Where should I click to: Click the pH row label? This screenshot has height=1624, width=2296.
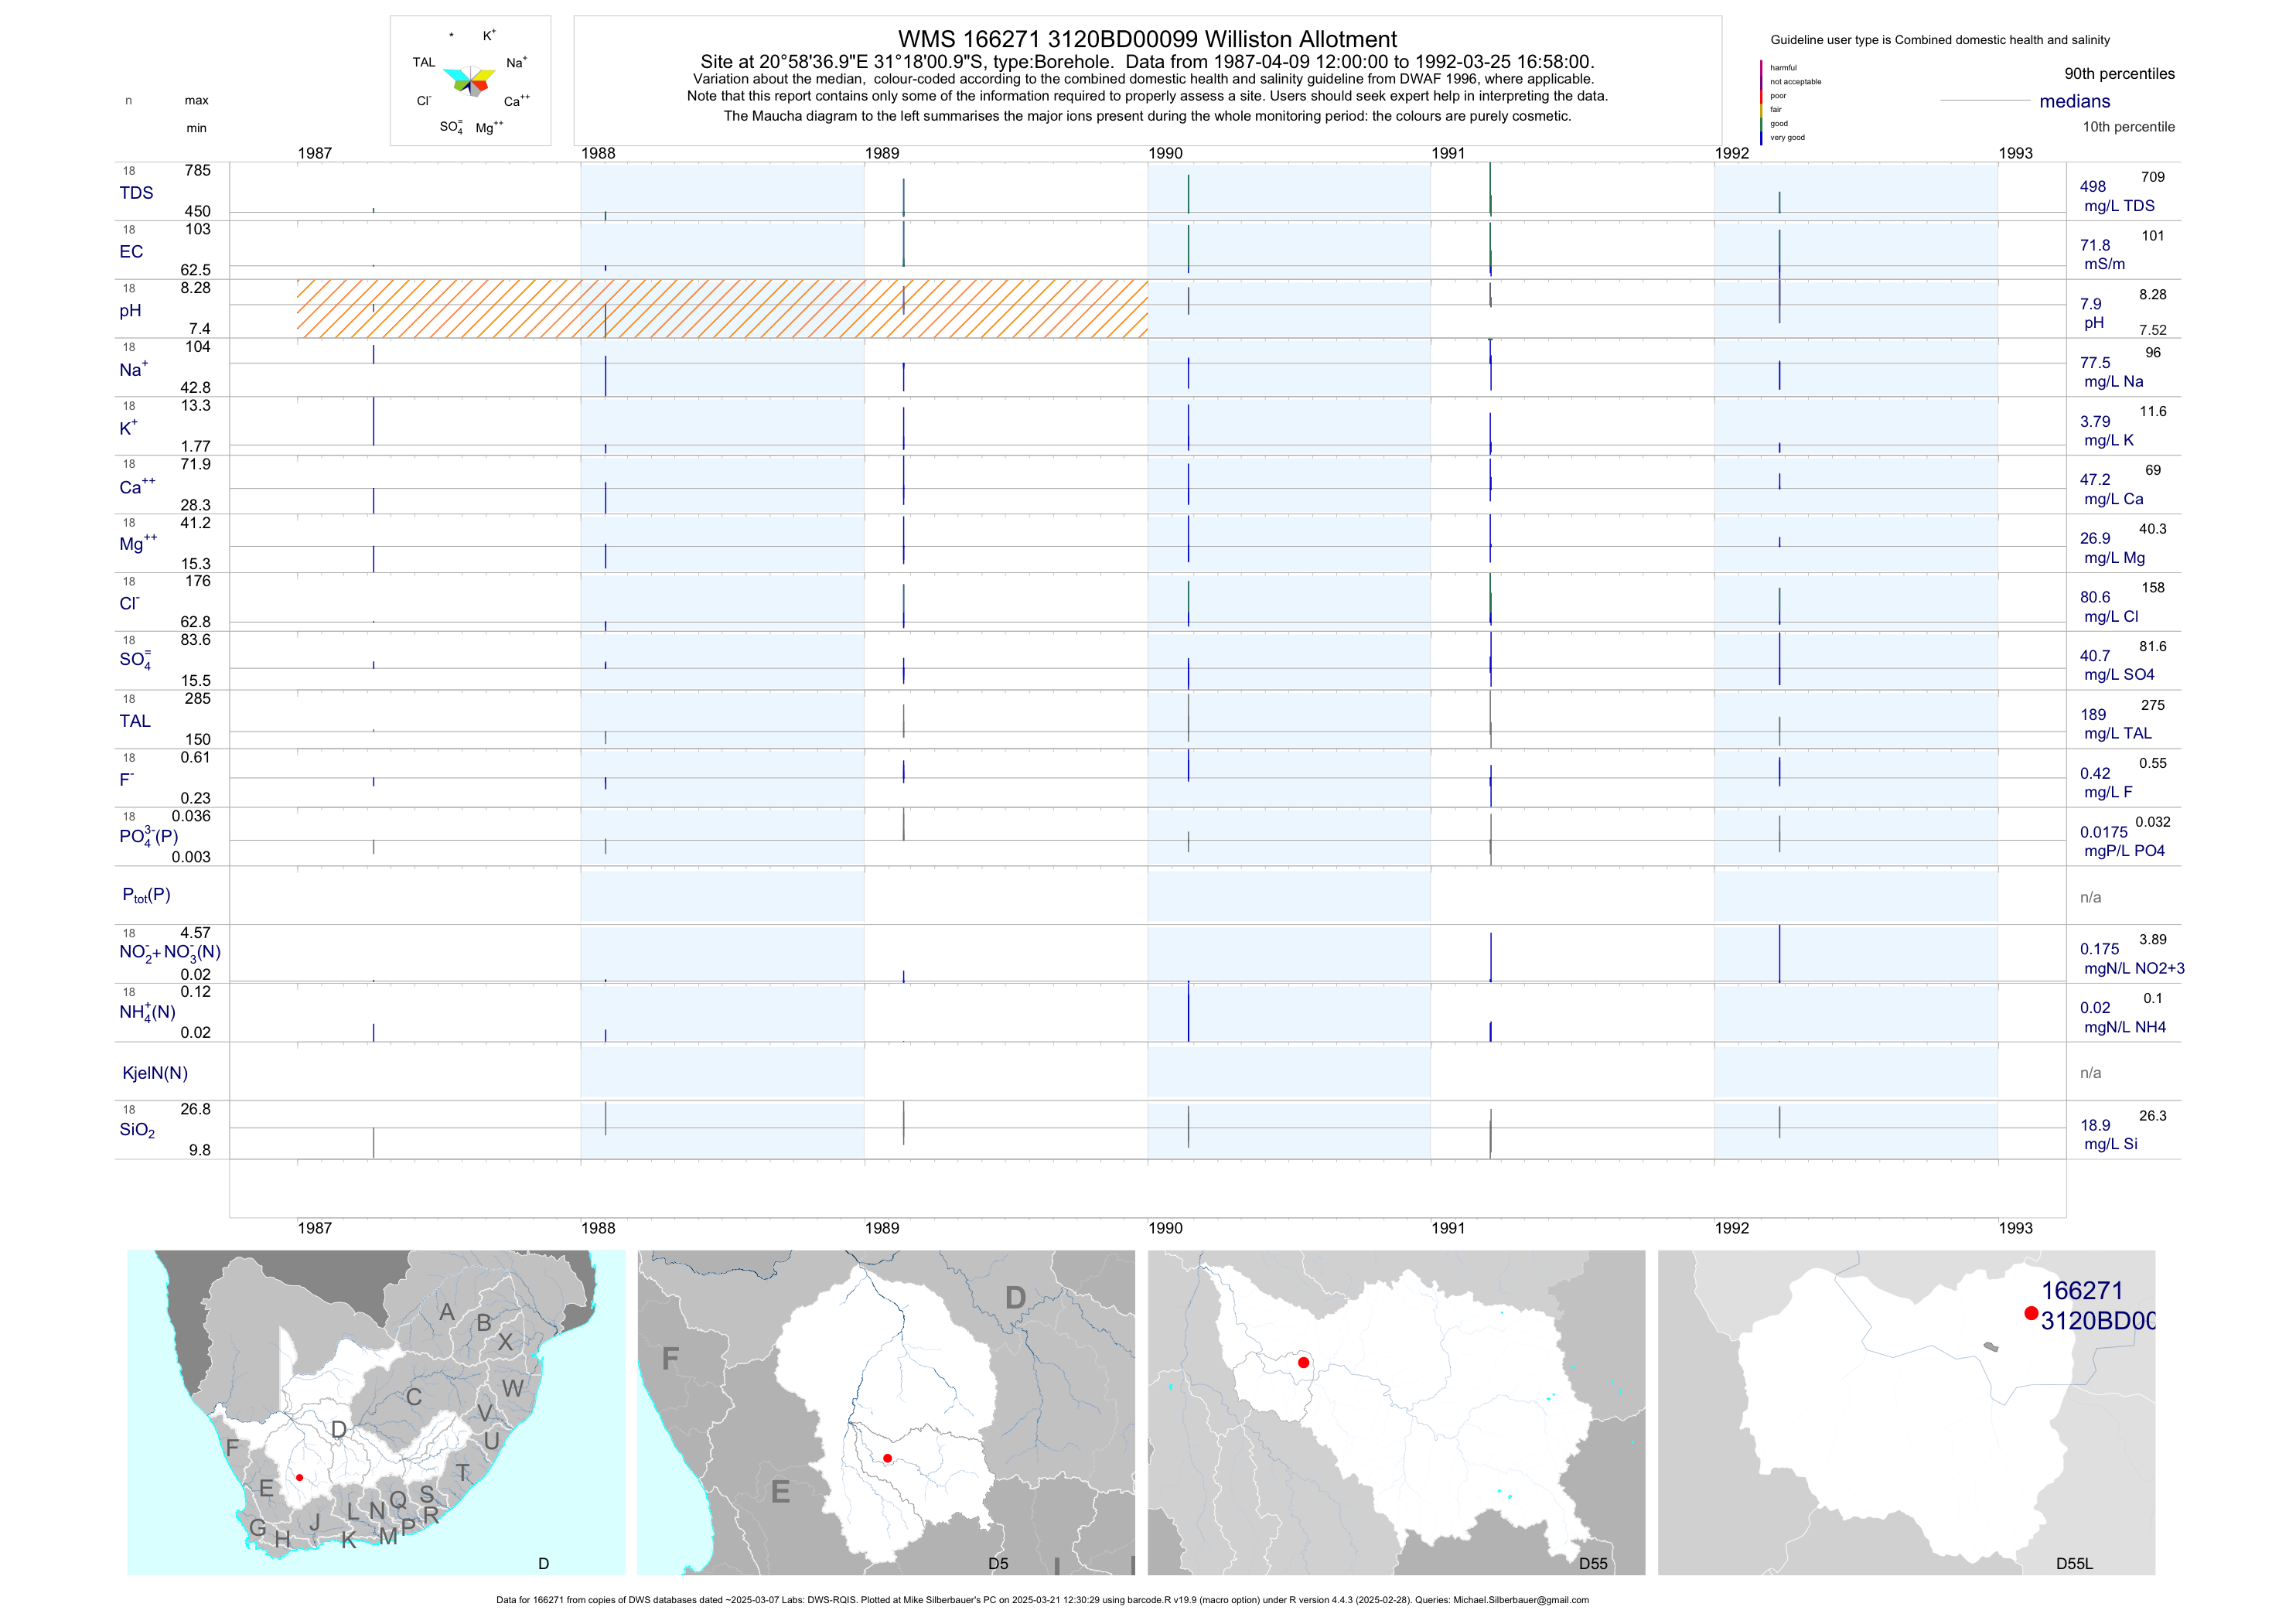coord(130,311)
